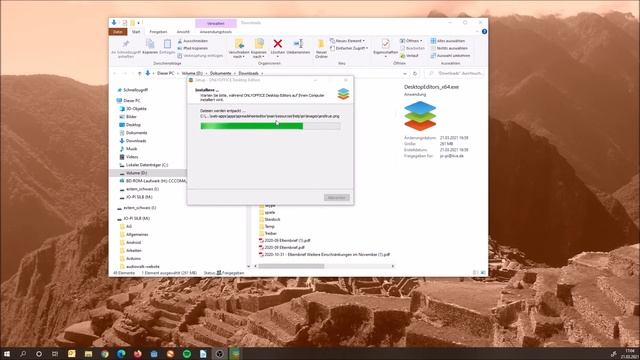This screenshot has width=640, height=360.
Task: Open the Öffnen dropdown in ribbon
Action: coord(411,41)
